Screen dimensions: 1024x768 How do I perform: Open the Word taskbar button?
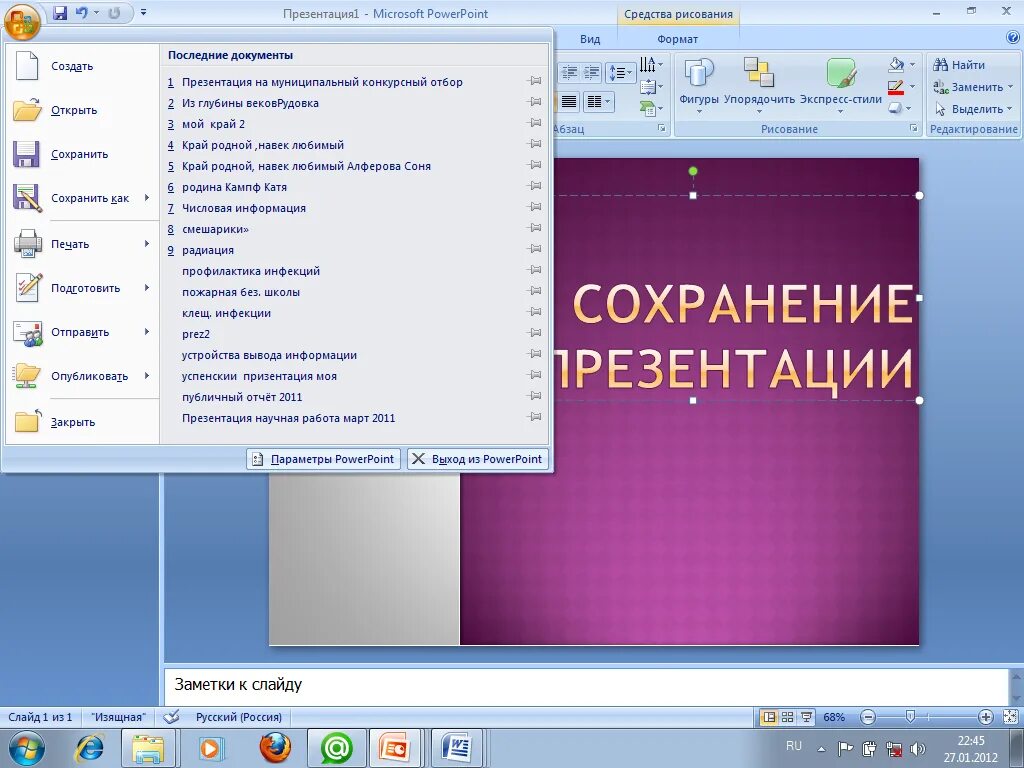coord(456,748)
